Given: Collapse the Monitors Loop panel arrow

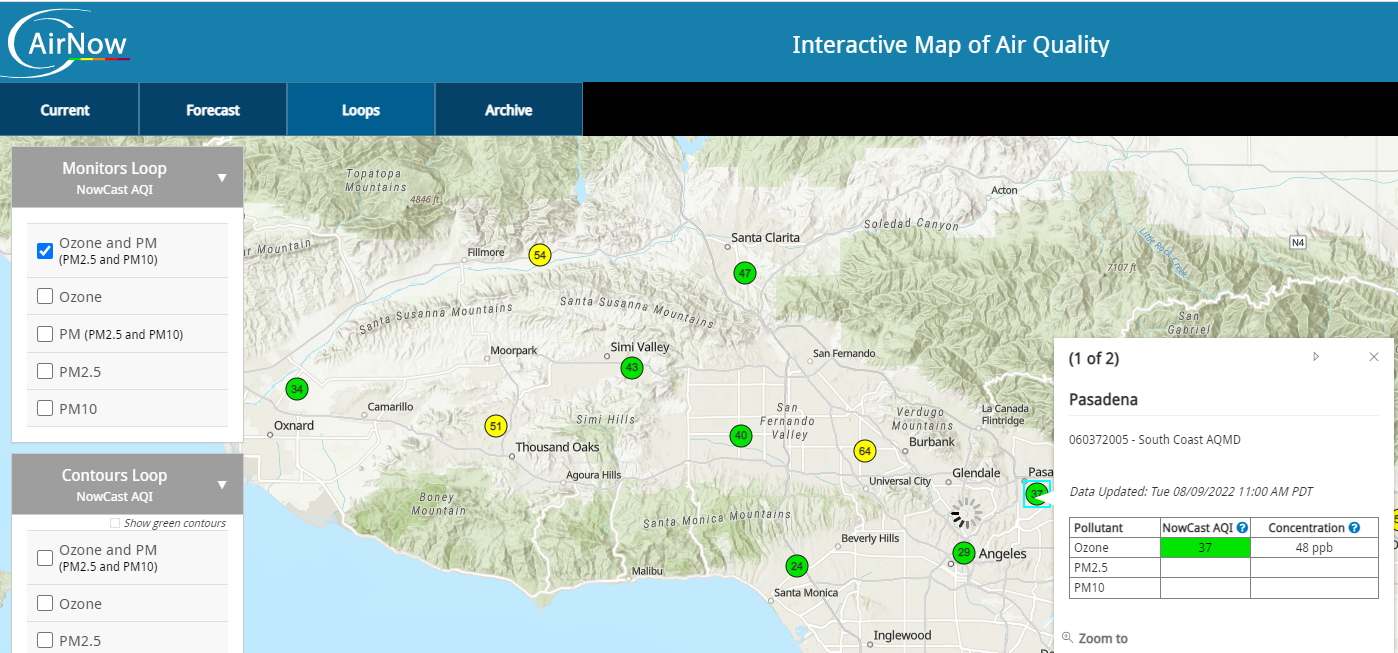Looking at the screenshot, I should [x=222, y=178].
